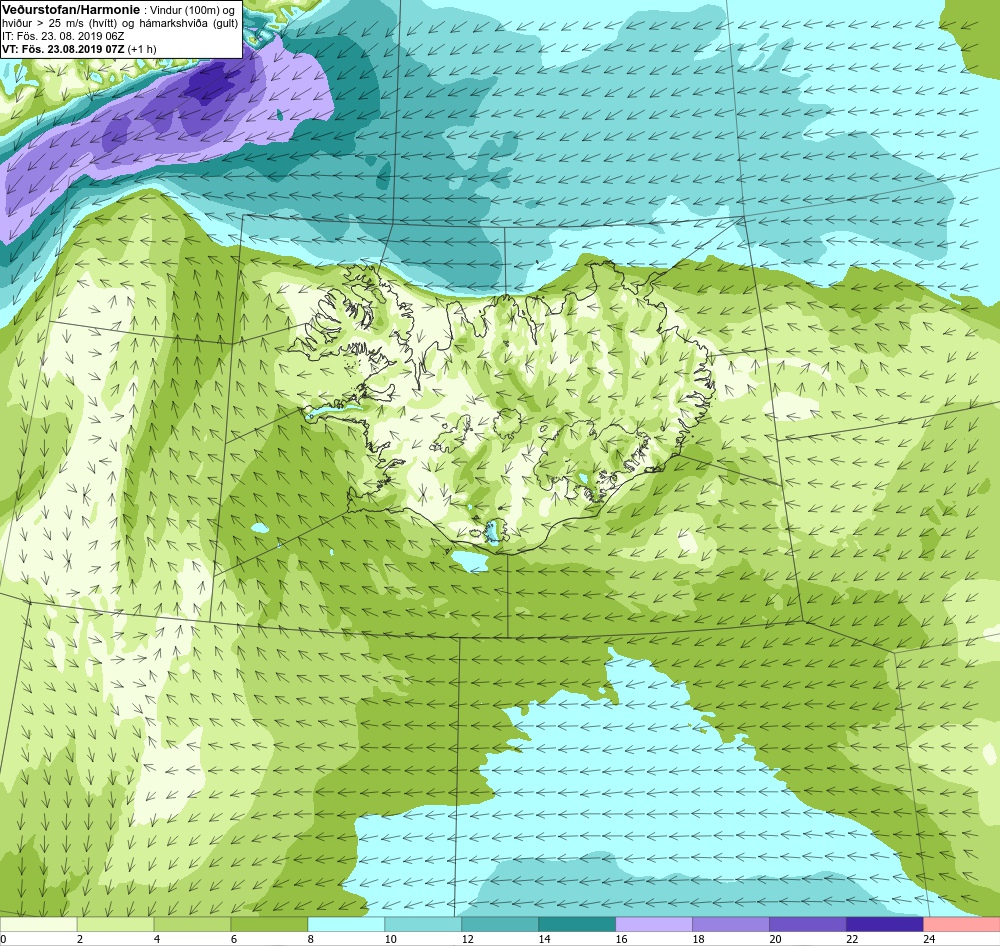
Task: Click the 'IT: Fös. 23. 08. 2019 06Z' text
Action: pyautogui.click(x=63, y=36)
